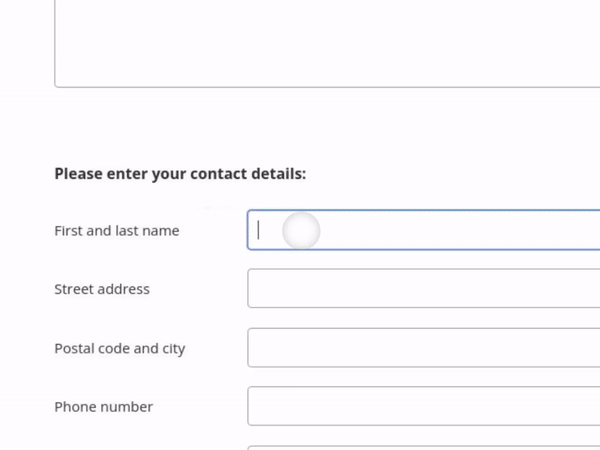The height and width of the screenshot is (450, 600).
Task: Click the "Street address" label text
Action: click(101, 289)
